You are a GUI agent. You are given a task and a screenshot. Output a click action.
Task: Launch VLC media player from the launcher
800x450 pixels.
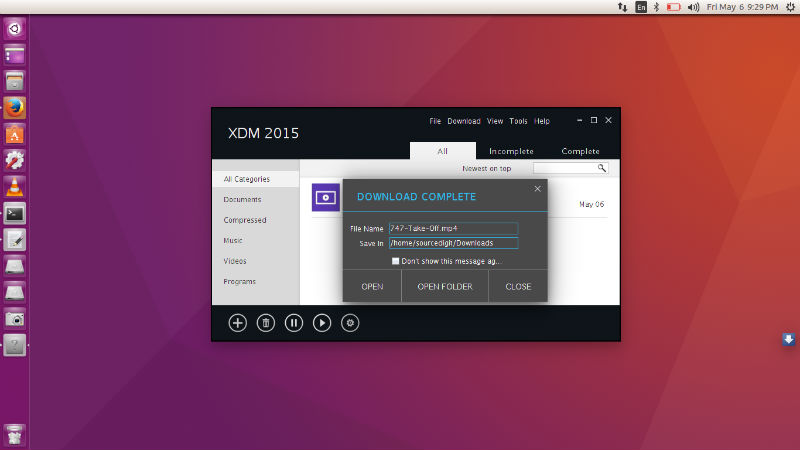[x=14, y=187]
